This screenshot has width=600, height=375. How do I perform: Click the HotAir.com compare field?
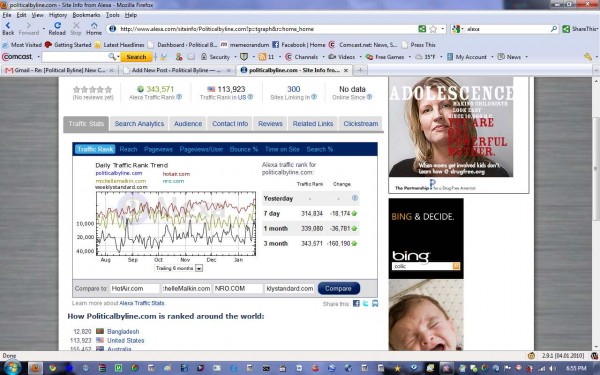point(135,289)
